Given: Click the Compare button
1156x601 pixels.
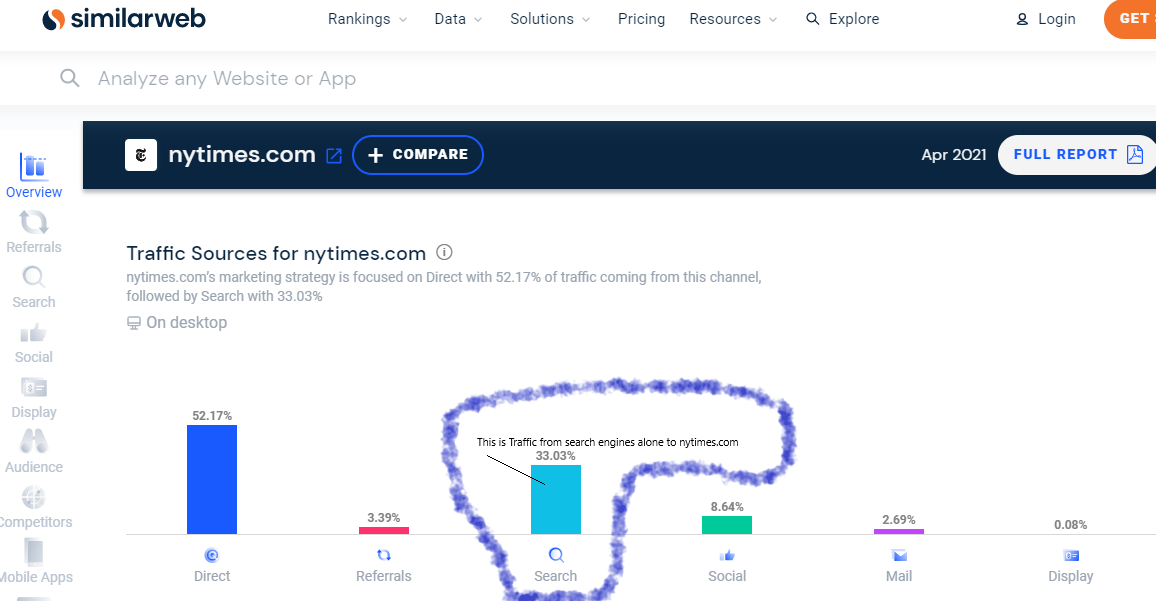Looking at the screenshot, I should pos(418,155).
